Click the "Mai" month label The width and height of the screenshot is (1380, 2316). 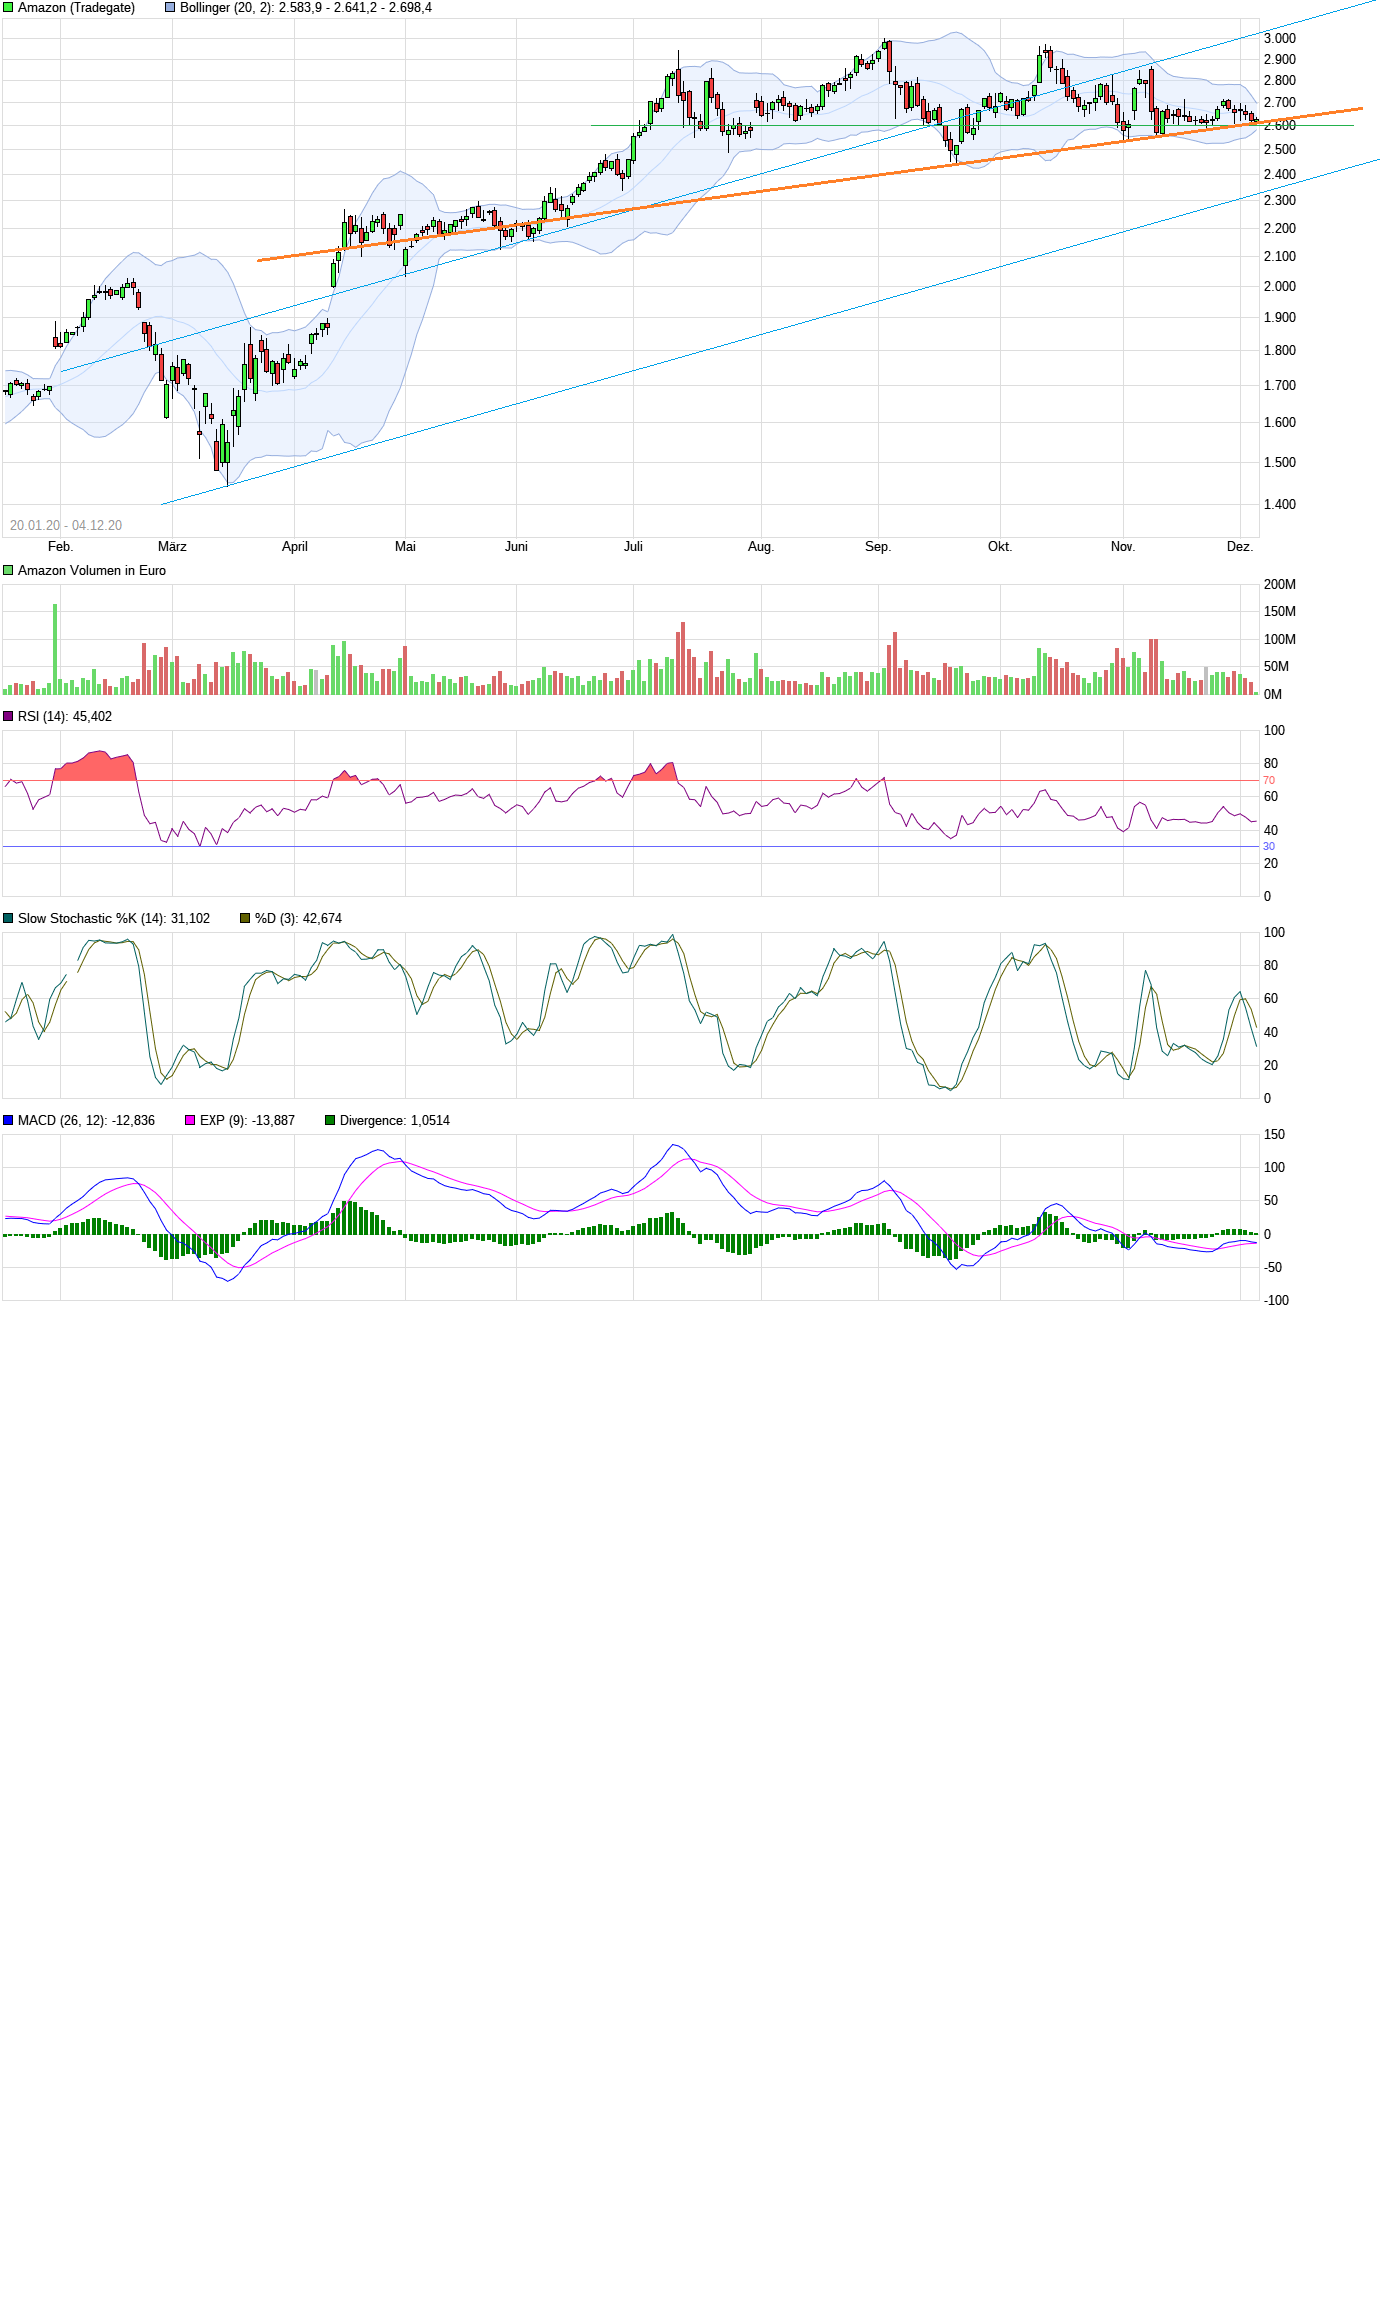tap(405, 547)
